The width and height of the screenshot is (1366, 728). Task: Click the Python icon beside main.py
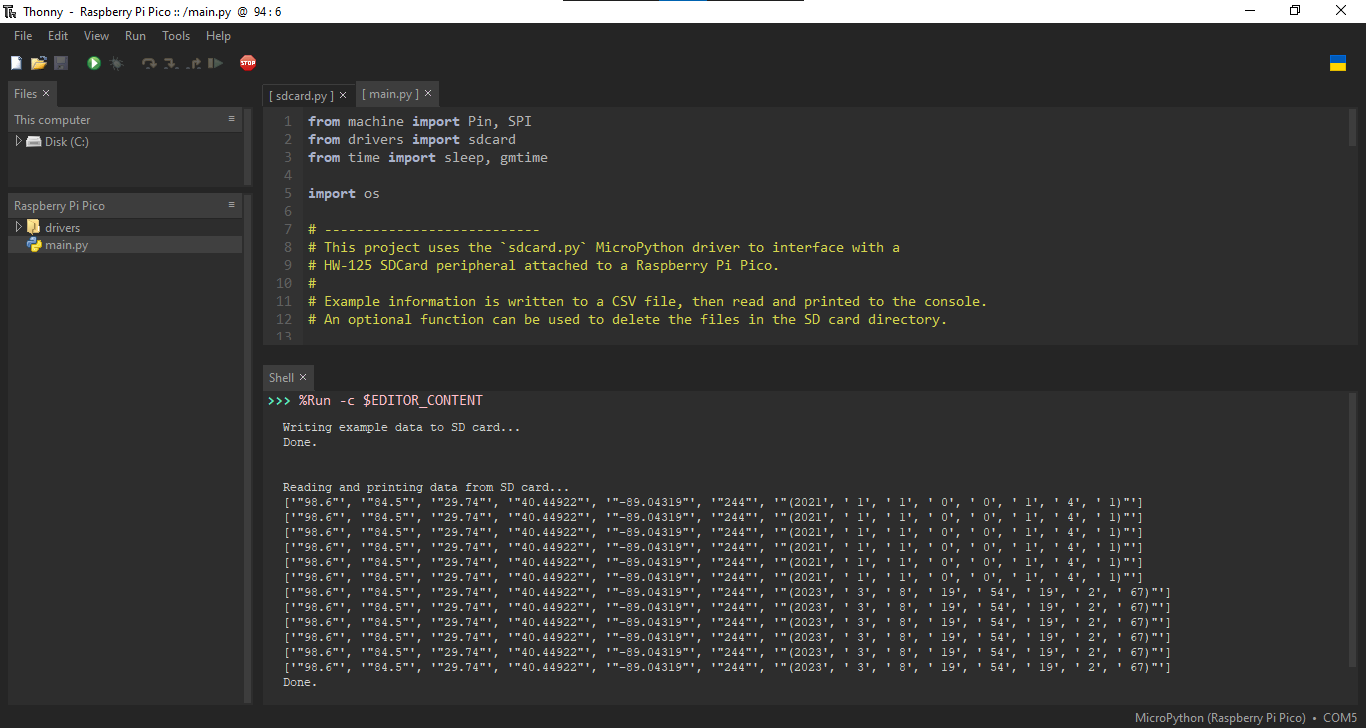point(33,245)
